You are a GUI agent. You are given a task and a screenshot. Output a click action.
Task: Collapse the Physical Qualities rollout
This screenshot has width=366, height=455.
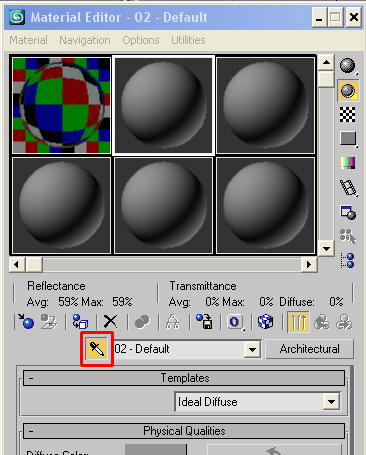[184, 431]
